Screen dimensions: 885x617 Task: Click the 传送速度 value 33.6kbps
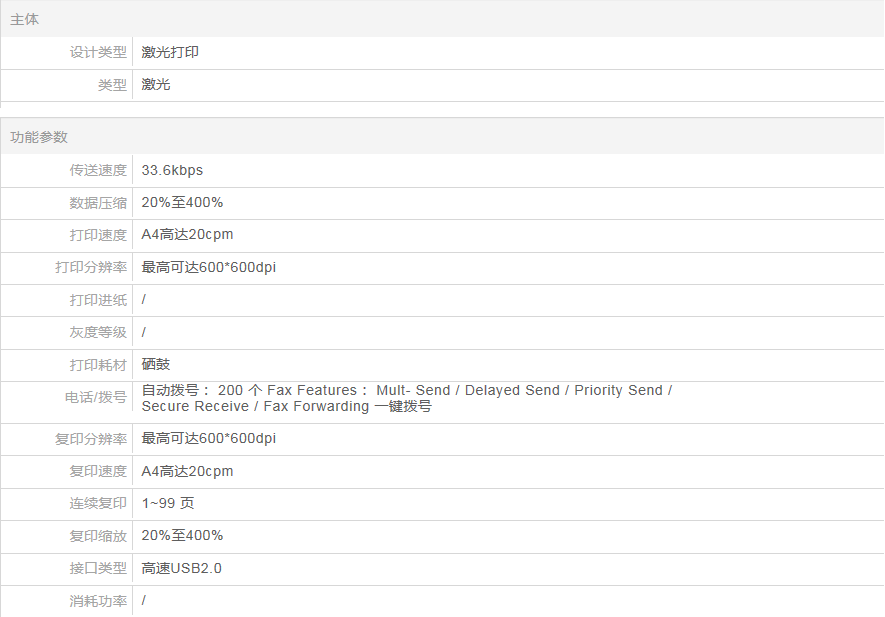172,170
